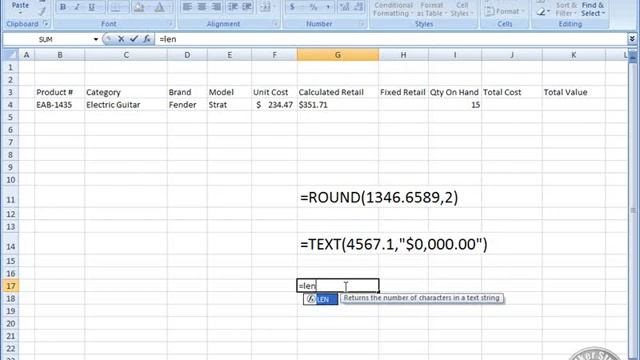Expand the formula bar chevron

coord(632,39)
